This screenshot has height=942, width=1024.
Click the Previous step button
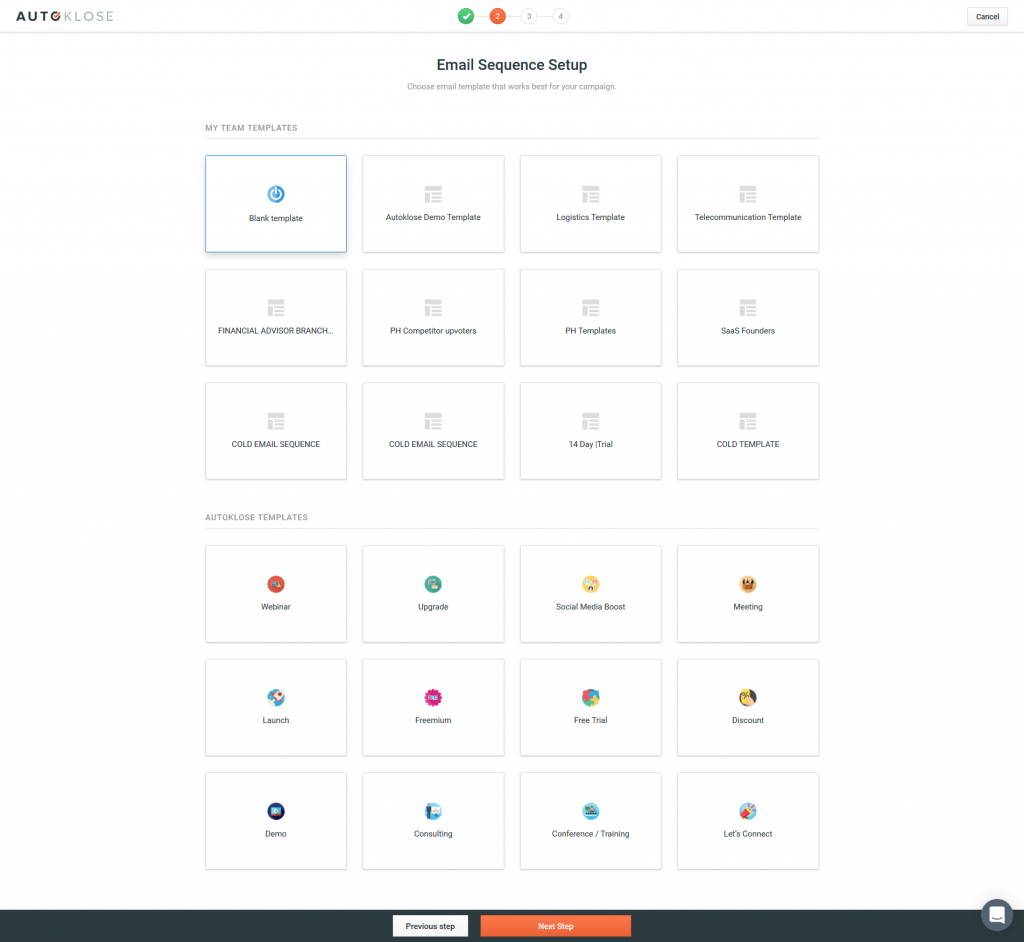coord(430,926)
